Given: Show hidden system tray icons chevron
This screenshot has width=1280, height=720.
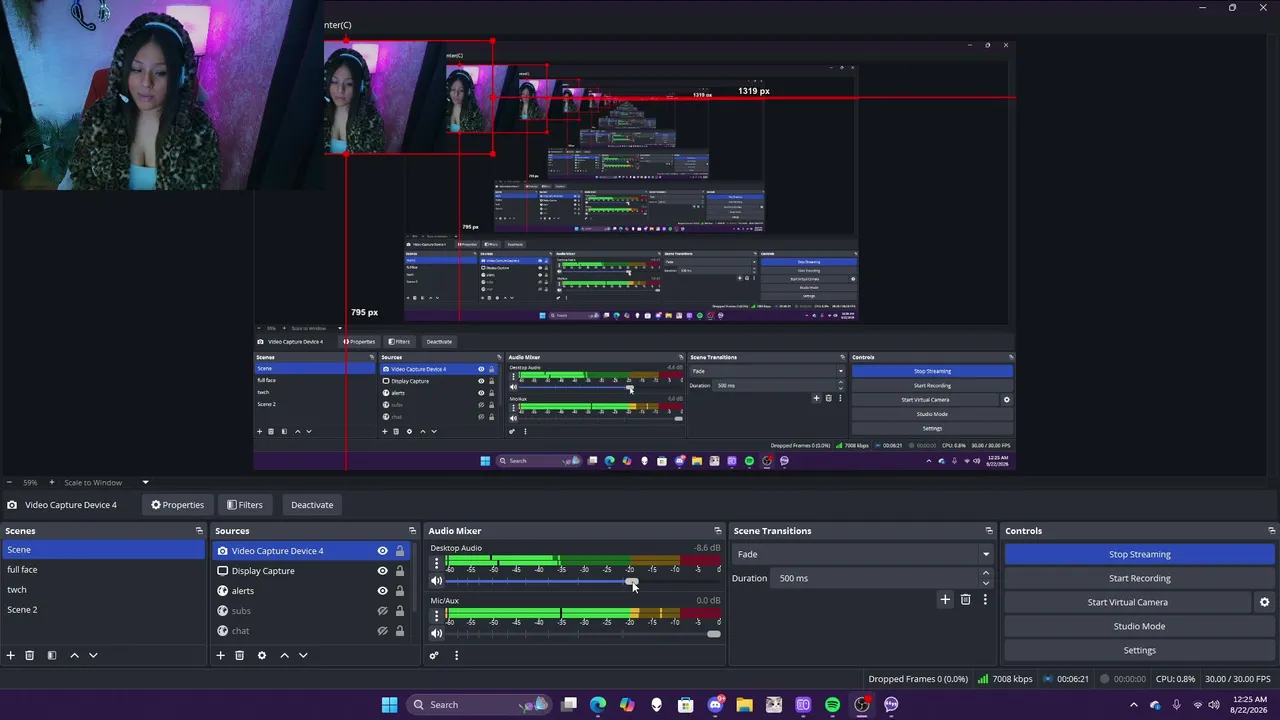Looking at the screenshot, I should [x=1133, y=705].
